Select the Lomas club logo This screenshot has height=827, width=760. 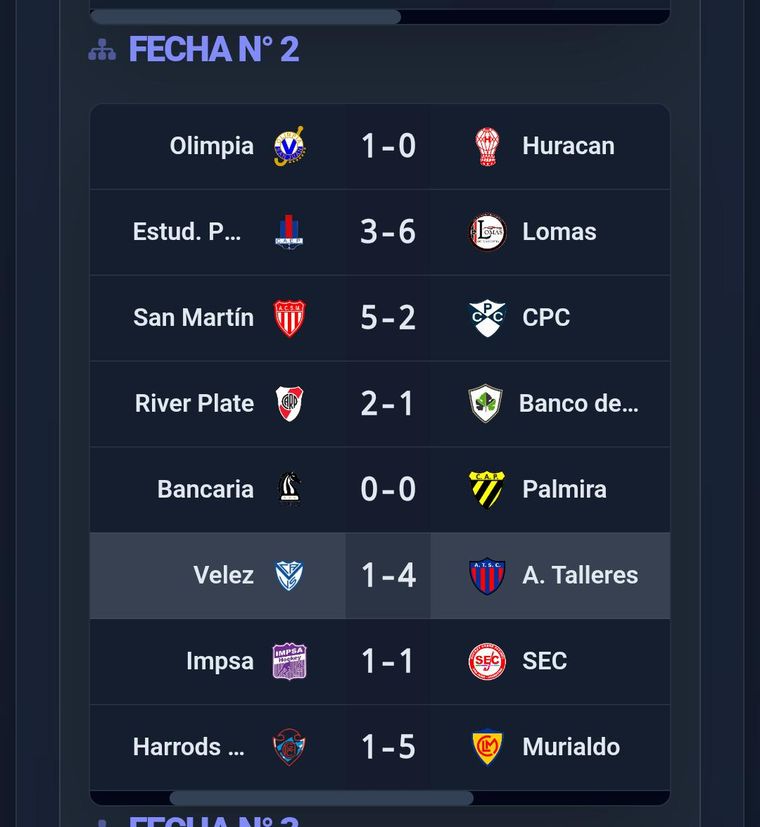[x=487, y=232]
